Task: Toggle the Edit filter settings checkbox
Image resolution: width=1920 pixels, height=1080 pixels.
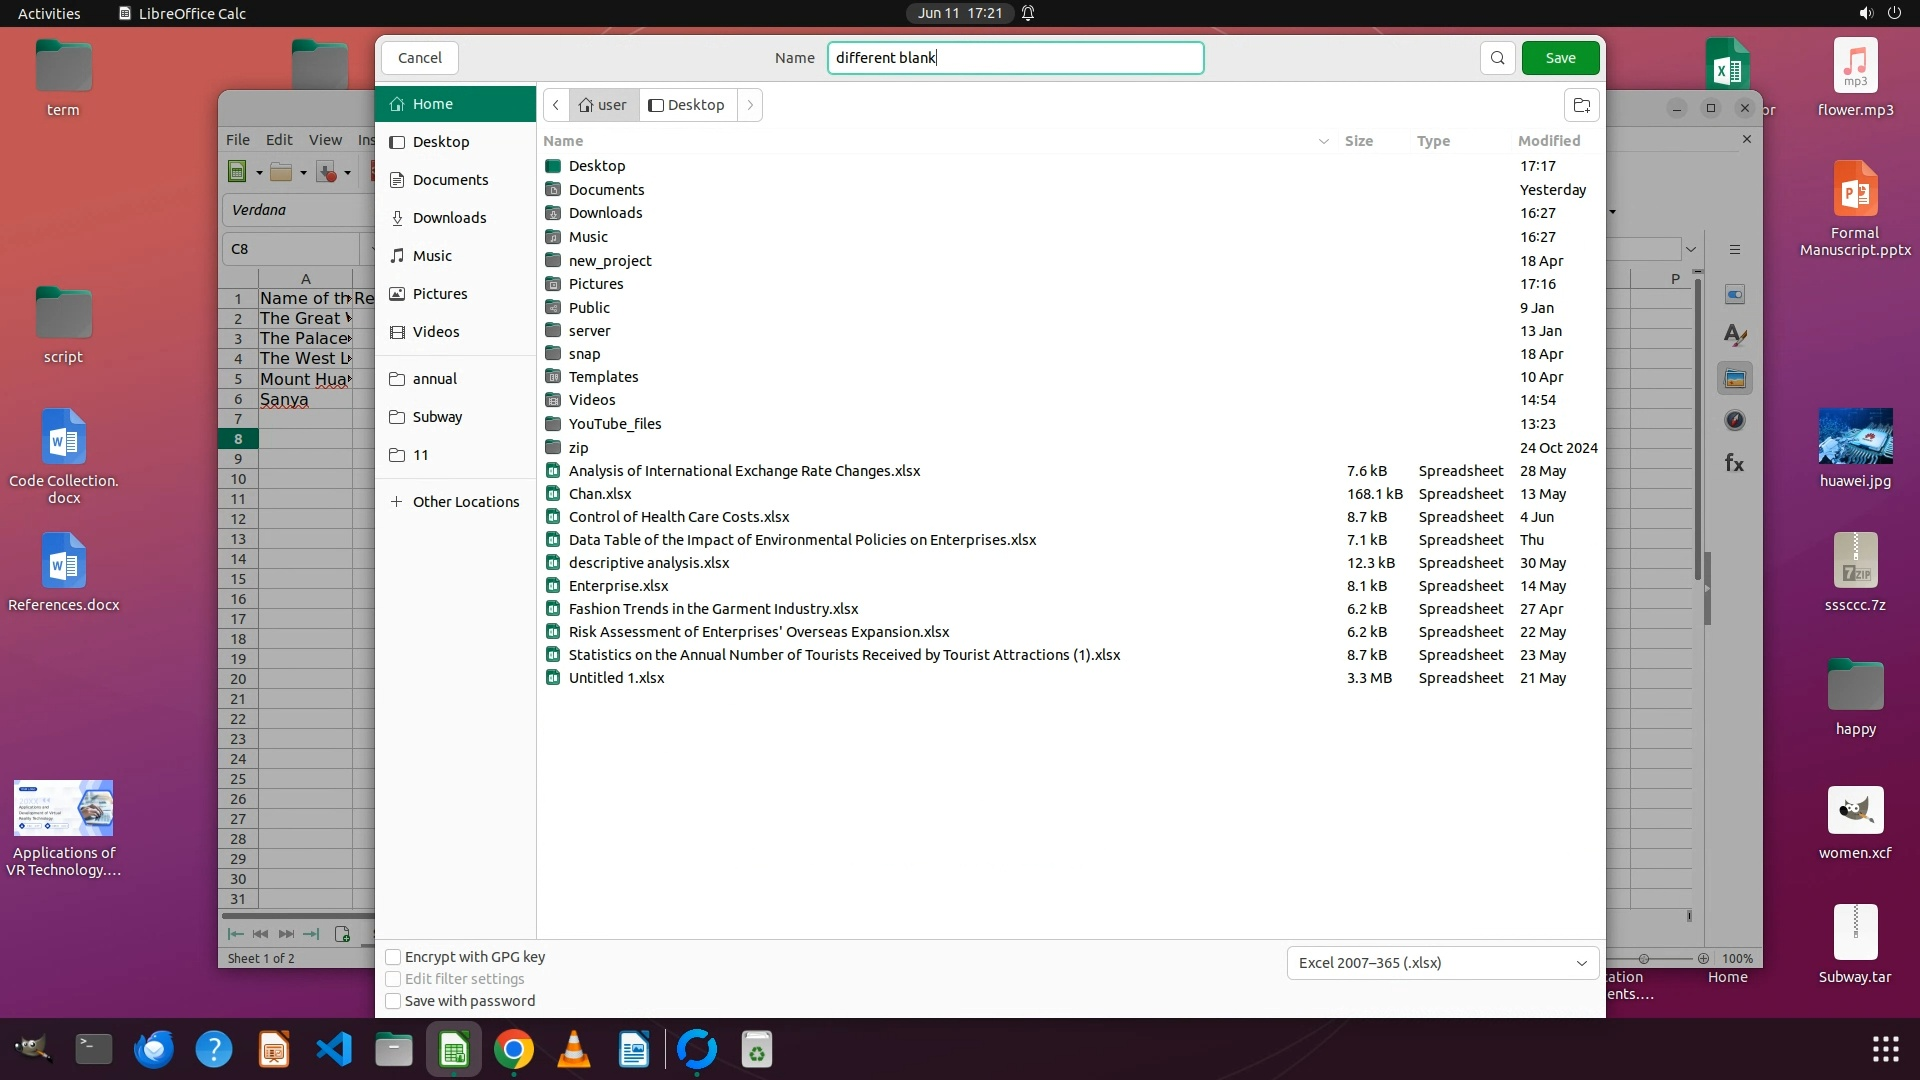Action: (393, 979)
